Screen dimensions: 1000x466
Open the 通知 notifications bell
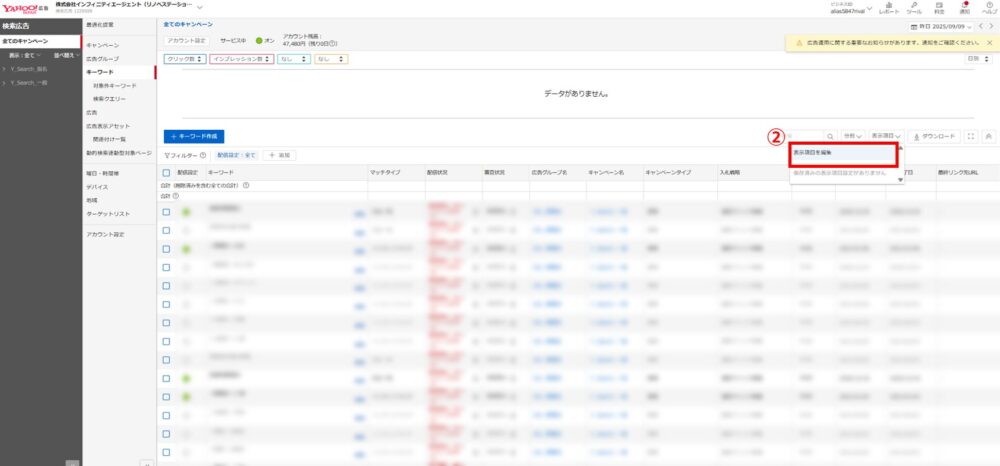(965, 7)
